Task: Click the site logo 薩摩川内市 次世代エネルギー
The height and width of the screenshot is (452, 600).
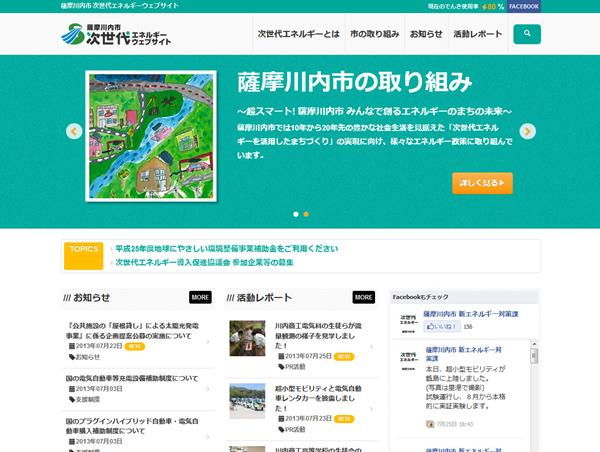Action: (x=116, y=34)
